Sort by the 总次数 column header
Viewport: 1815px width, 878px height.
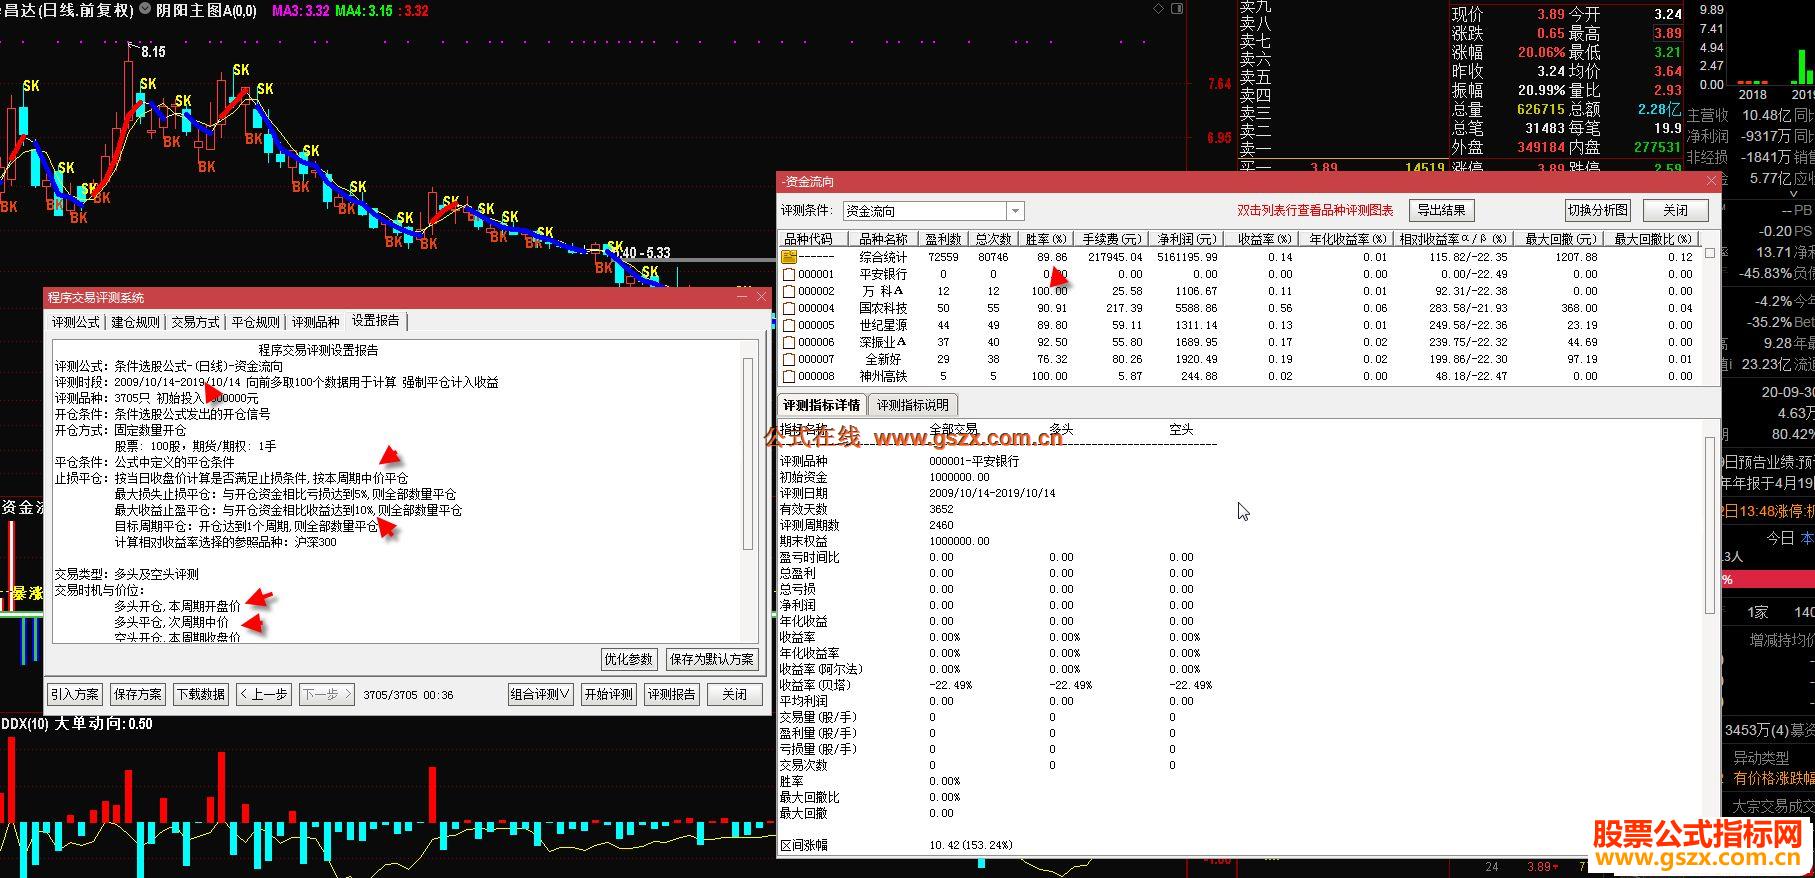tap(992, 239)
